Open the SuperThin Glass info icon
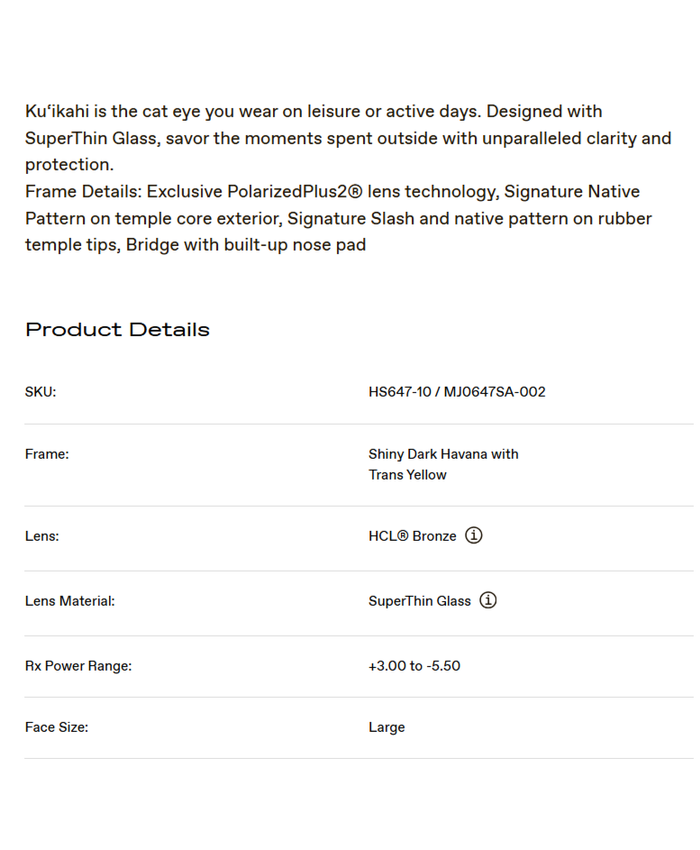 [x=488, y=601]
